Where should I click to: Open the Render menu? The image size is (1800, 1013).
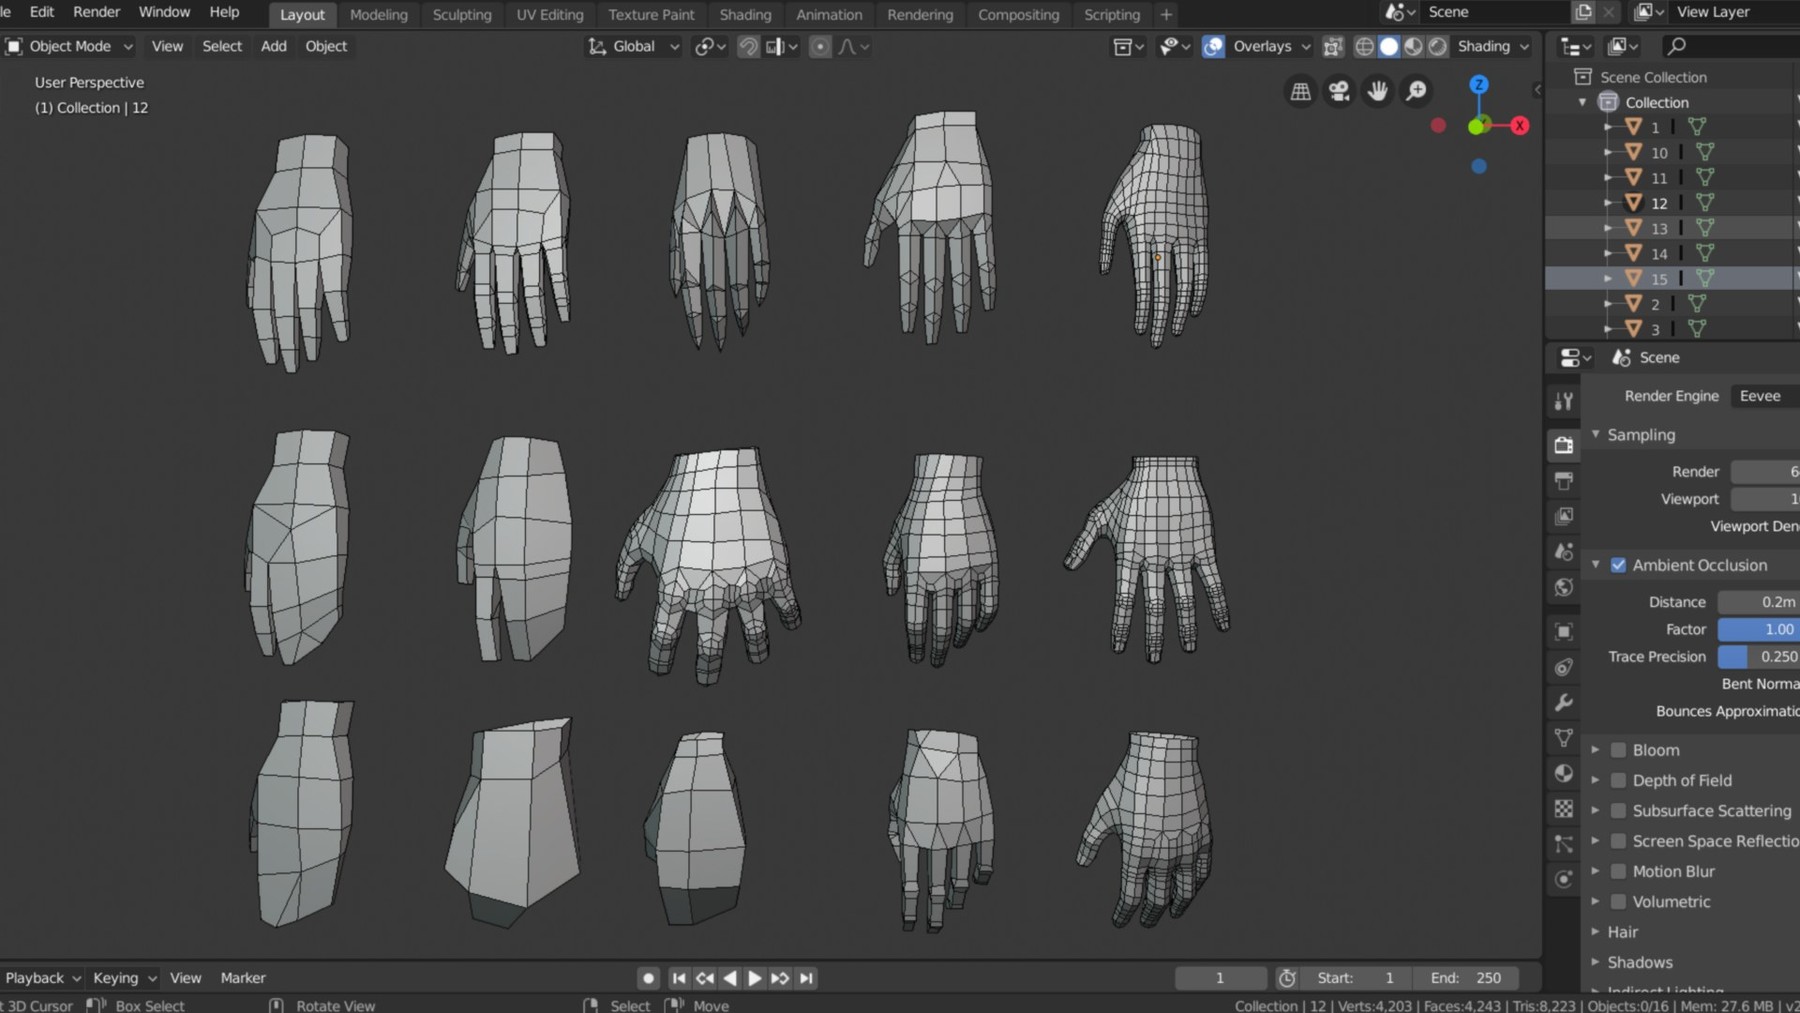[x=96, y=11]
